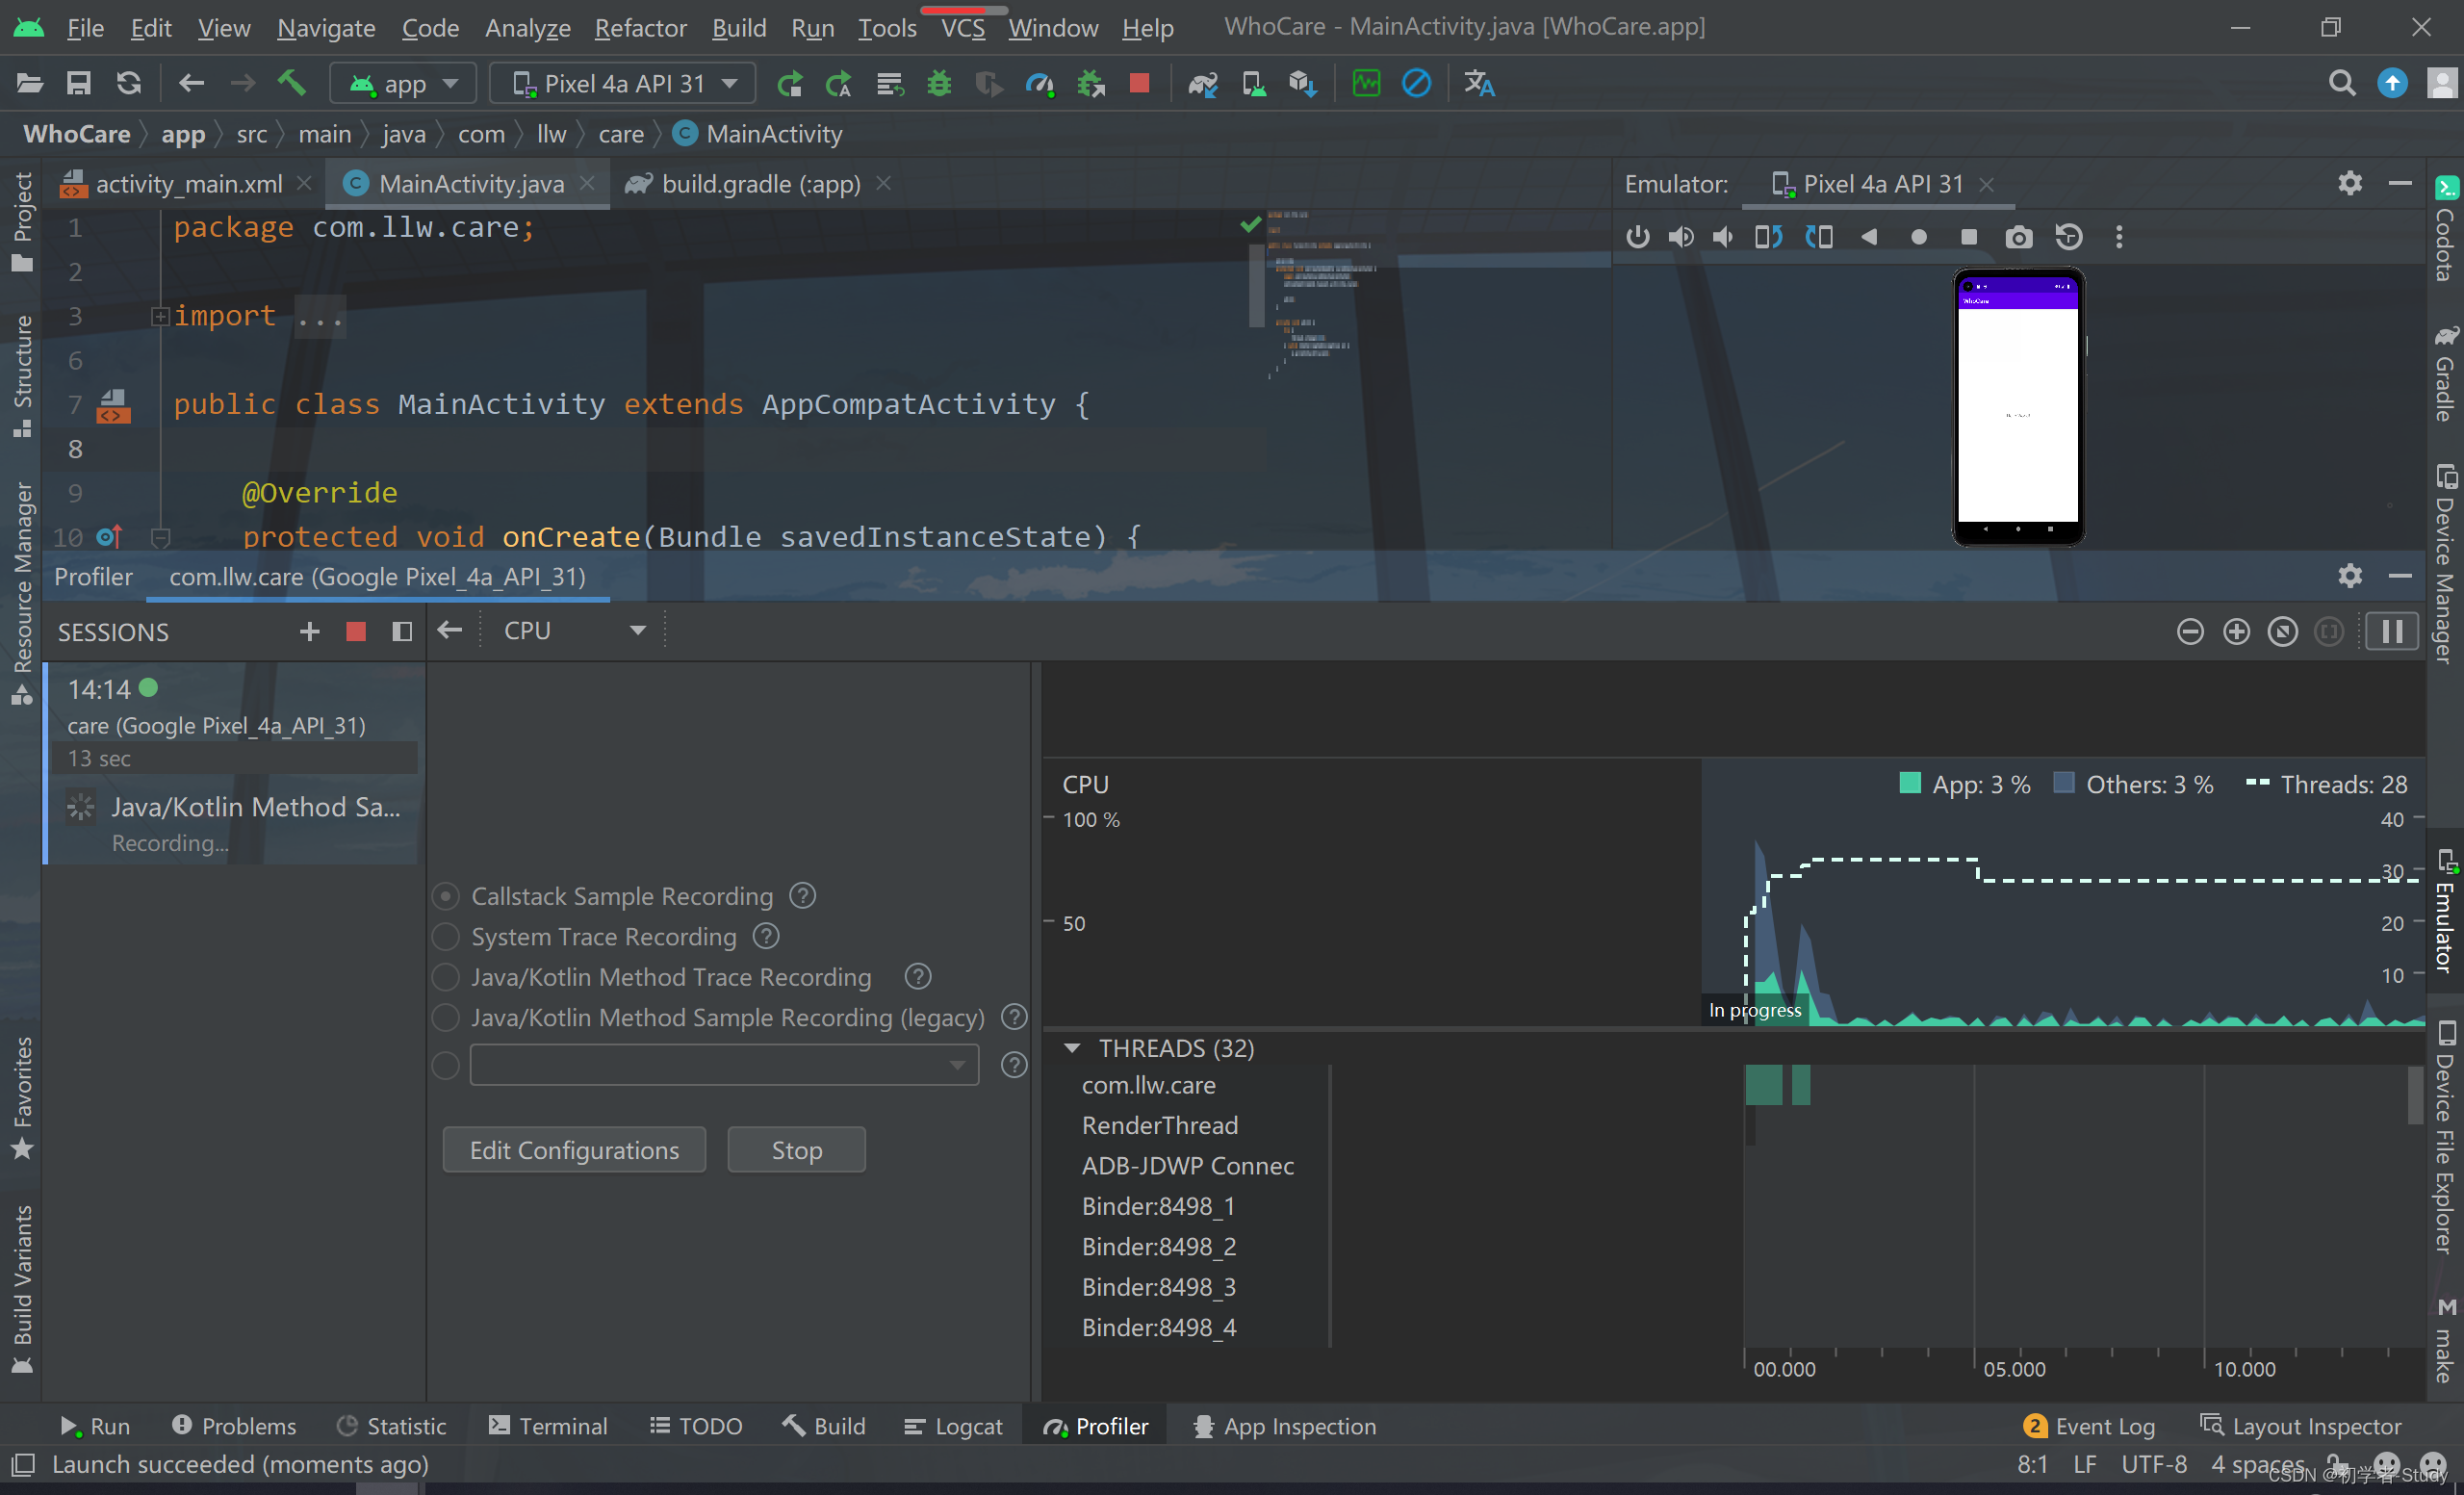Viewport: 2464px width, 1495px height.
Task: Click the profiler zoom in icon
Action: click(2237, 632)
